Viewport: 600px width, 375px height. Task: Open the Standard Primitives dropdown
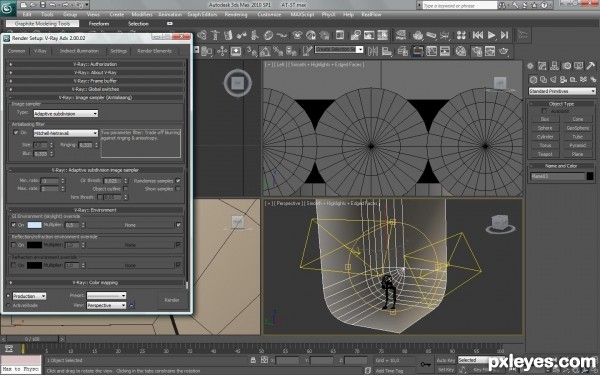coord(562,91)
